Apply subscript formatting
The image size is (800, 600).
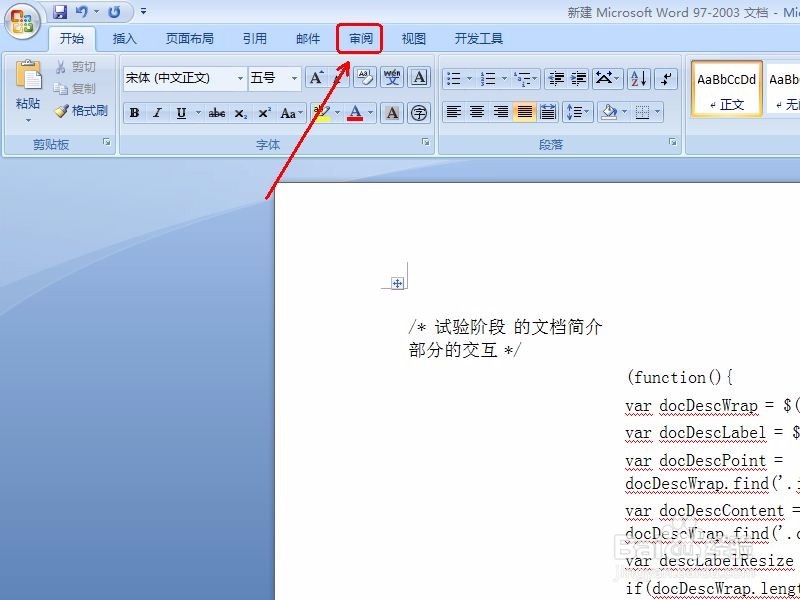(240, 113)
